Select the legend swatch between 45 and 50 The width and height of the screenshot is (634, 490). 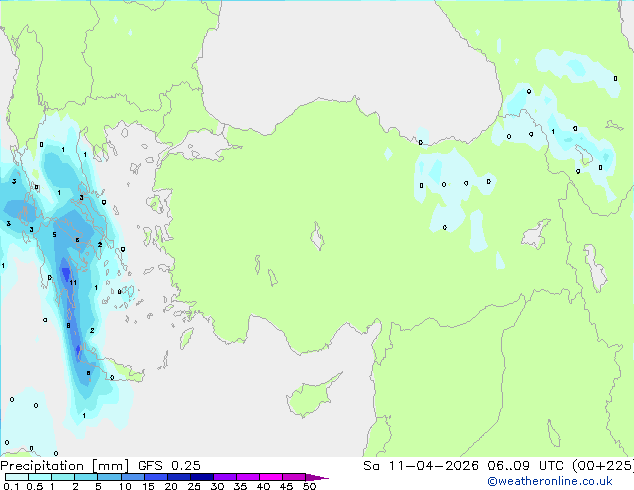click(294, 477)
